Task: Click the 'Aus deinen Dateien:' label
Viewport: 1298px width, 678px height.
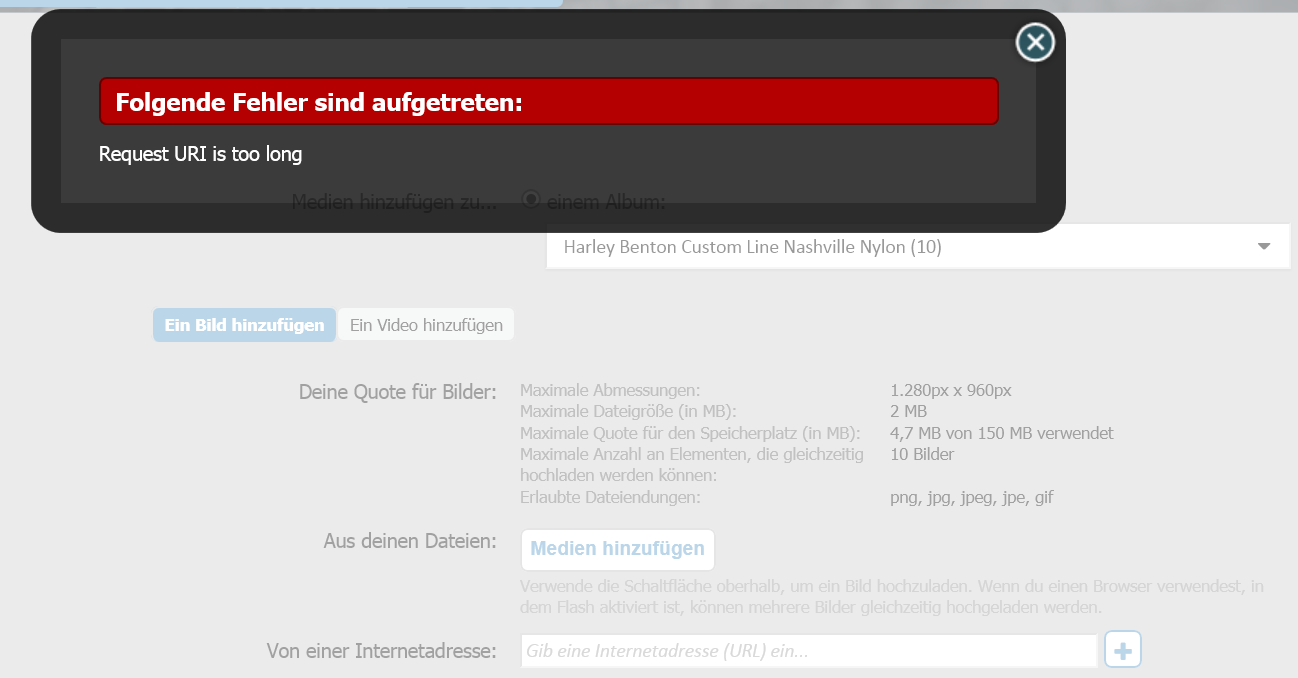Action: (x=410, y=541)
